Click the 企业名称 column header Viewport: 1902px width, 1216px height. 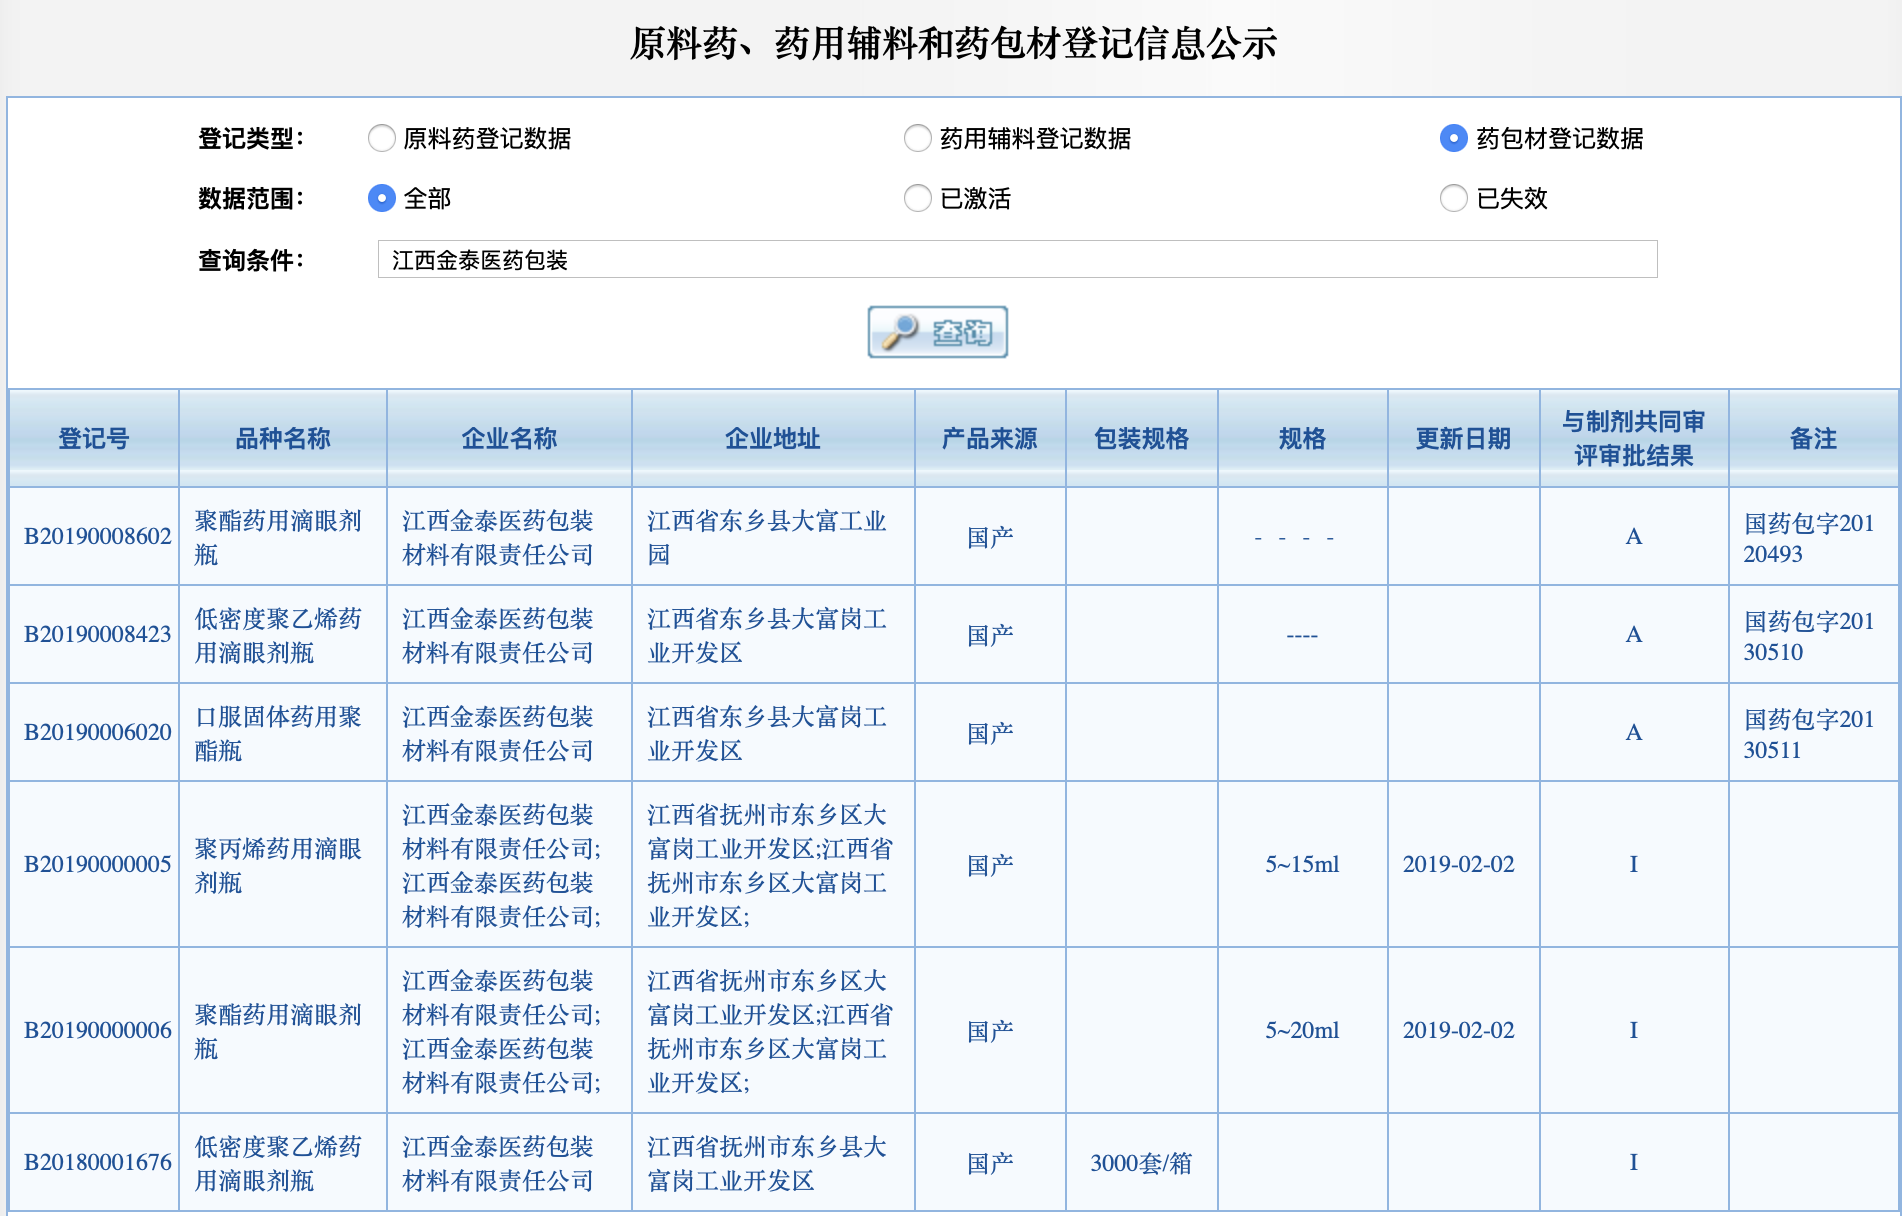tap(509, 438)
